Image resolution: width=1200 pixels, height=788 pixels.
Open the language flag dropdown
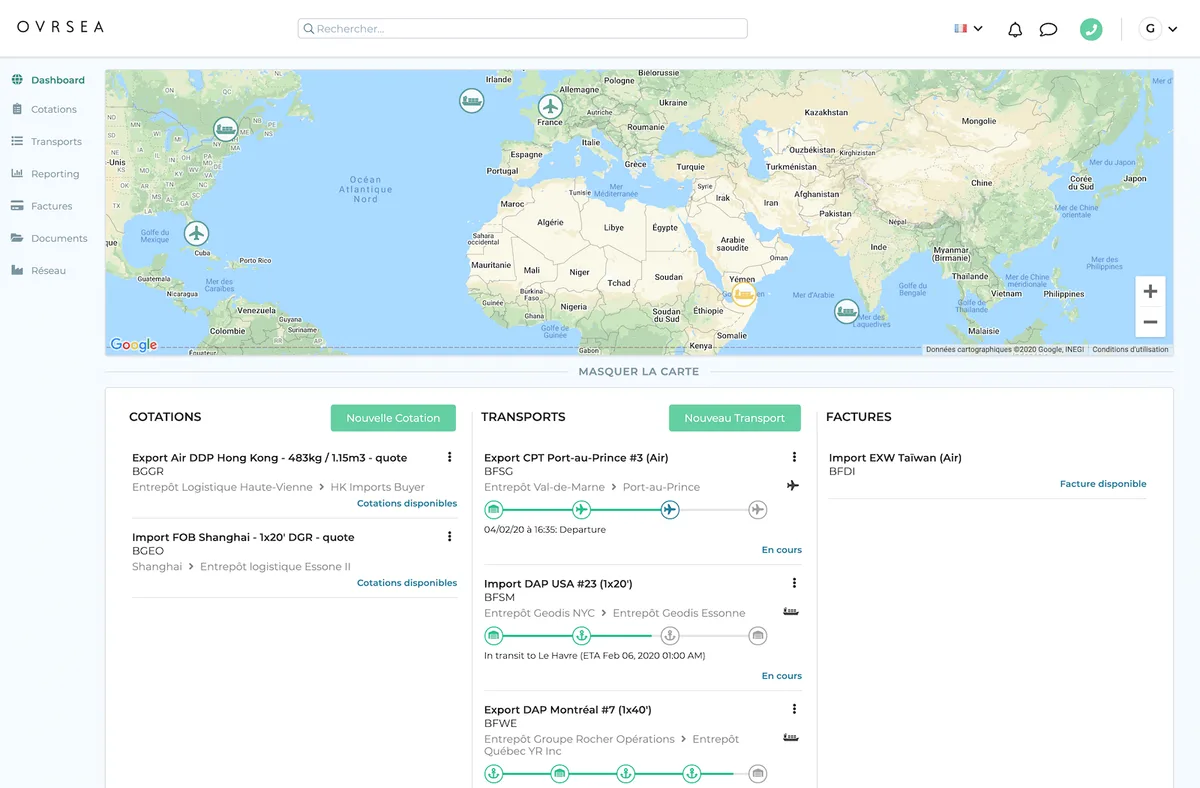click(968, 29)
